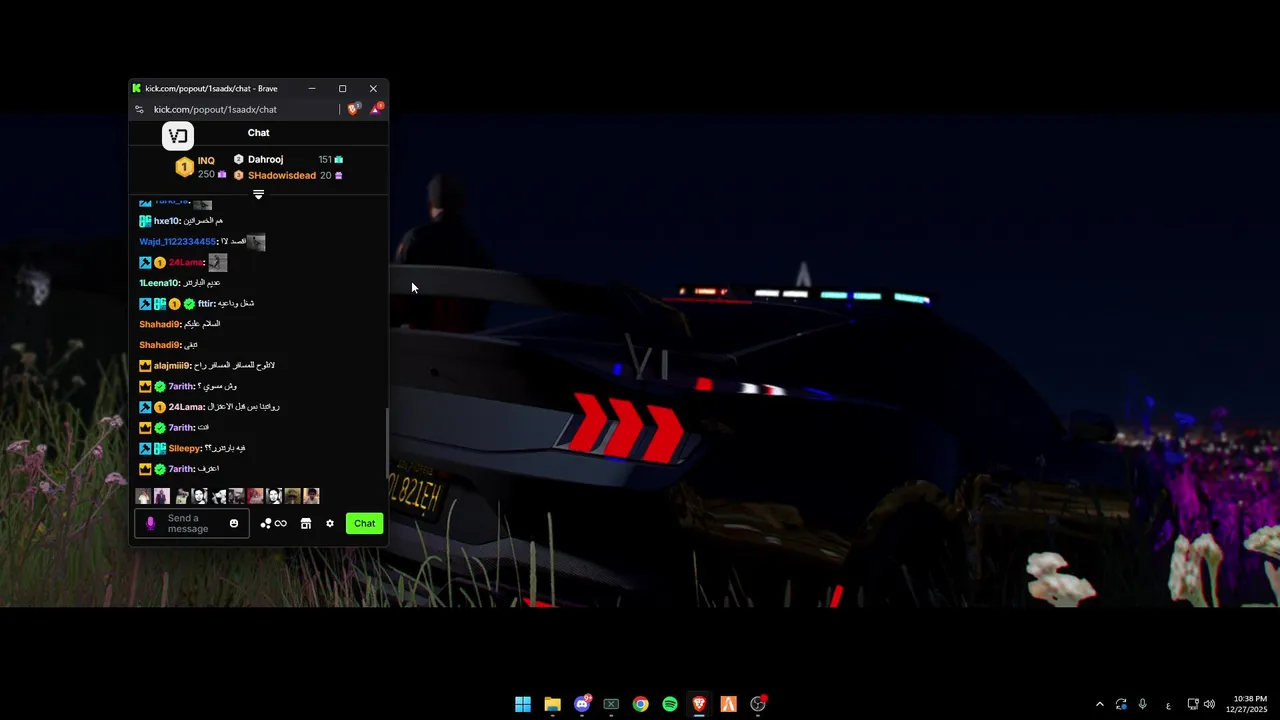Click the sync icon in system tray
This screenshot has width=1280, height=720.
coord(1121,704)
